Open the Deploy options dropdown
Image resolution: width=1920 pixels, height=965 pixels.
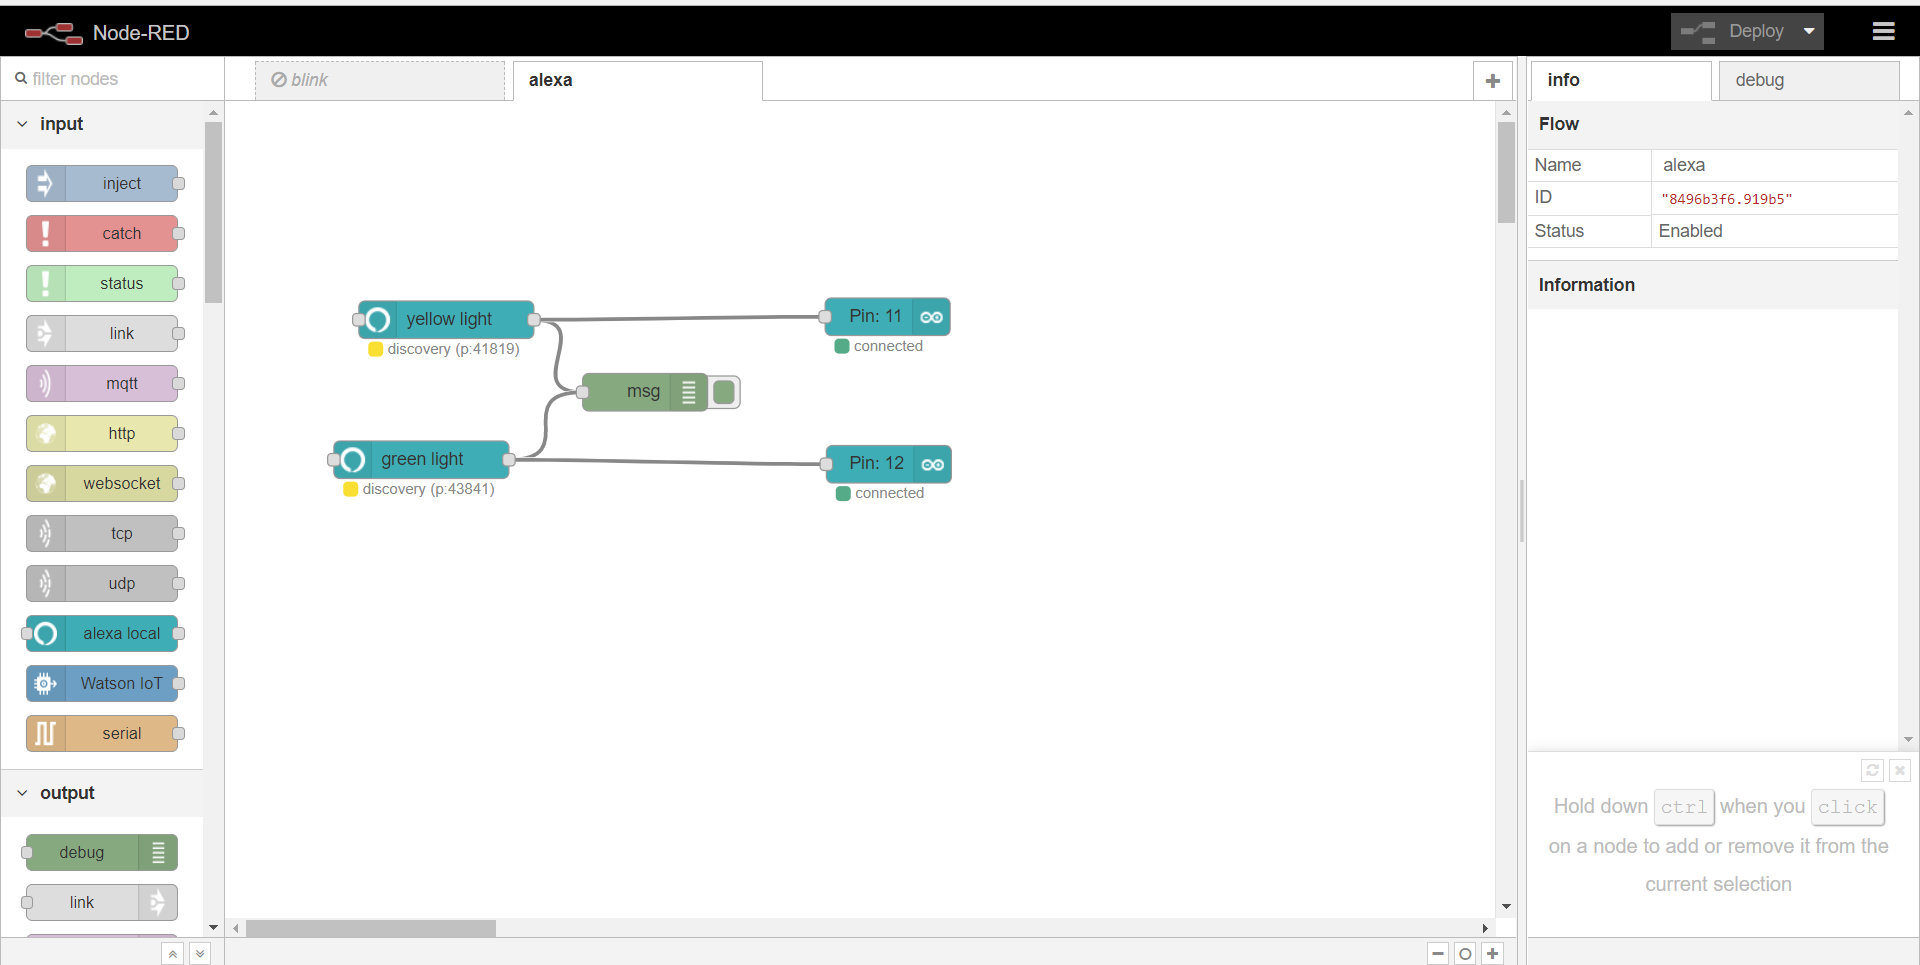pos(1810,31)
